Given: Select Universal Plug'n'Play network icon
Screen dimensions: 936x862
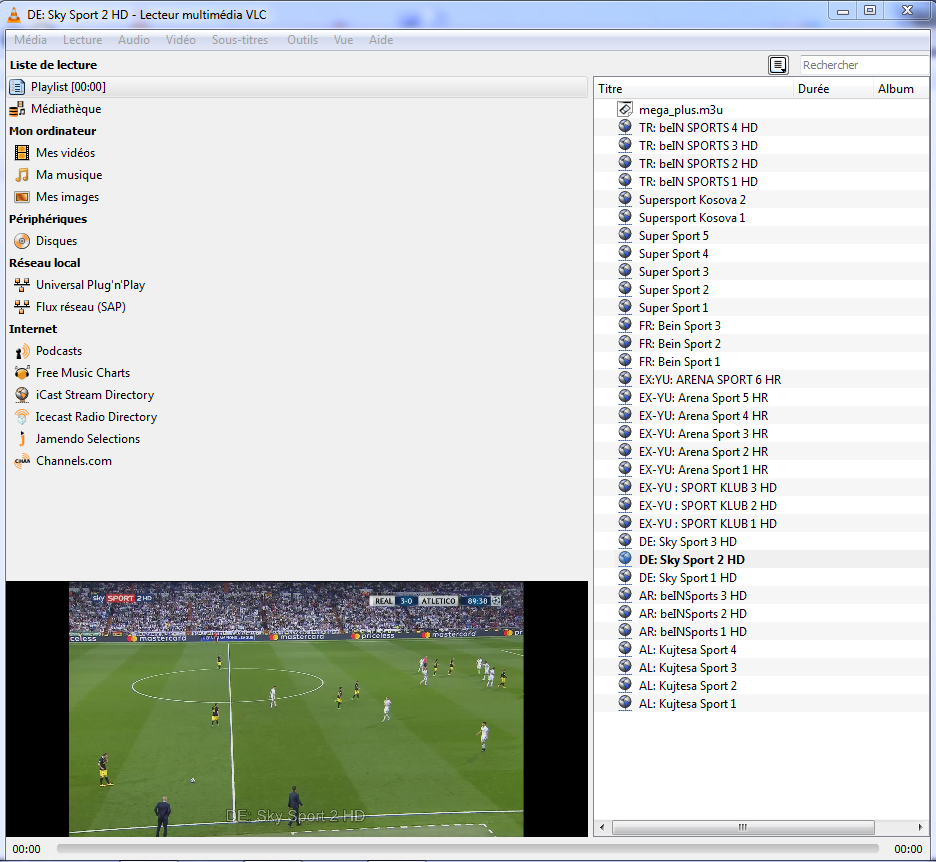Looking at the screenshot, I should pyautogui.click(x=22, y=285).
